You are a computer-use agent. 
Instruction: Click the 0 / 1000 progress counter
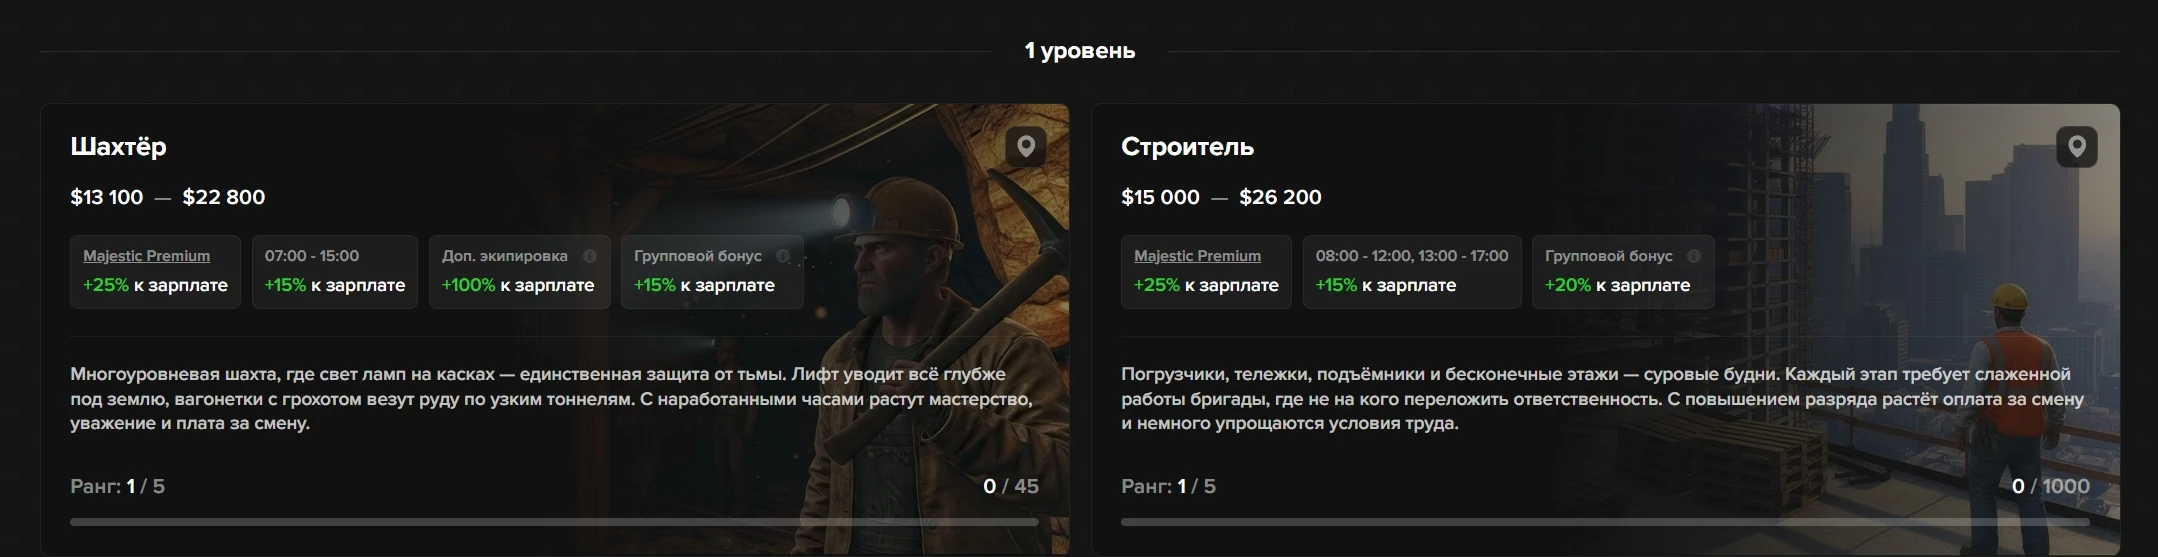2050,486
